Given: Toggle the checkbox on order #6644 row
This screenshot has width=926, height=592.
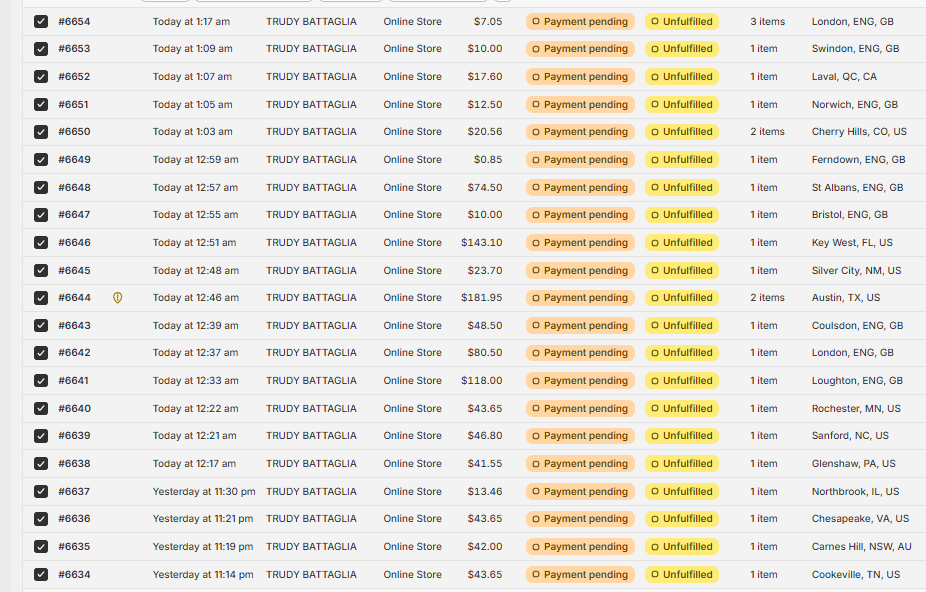Looking at the screenshot, I should [x=41, y=298].
